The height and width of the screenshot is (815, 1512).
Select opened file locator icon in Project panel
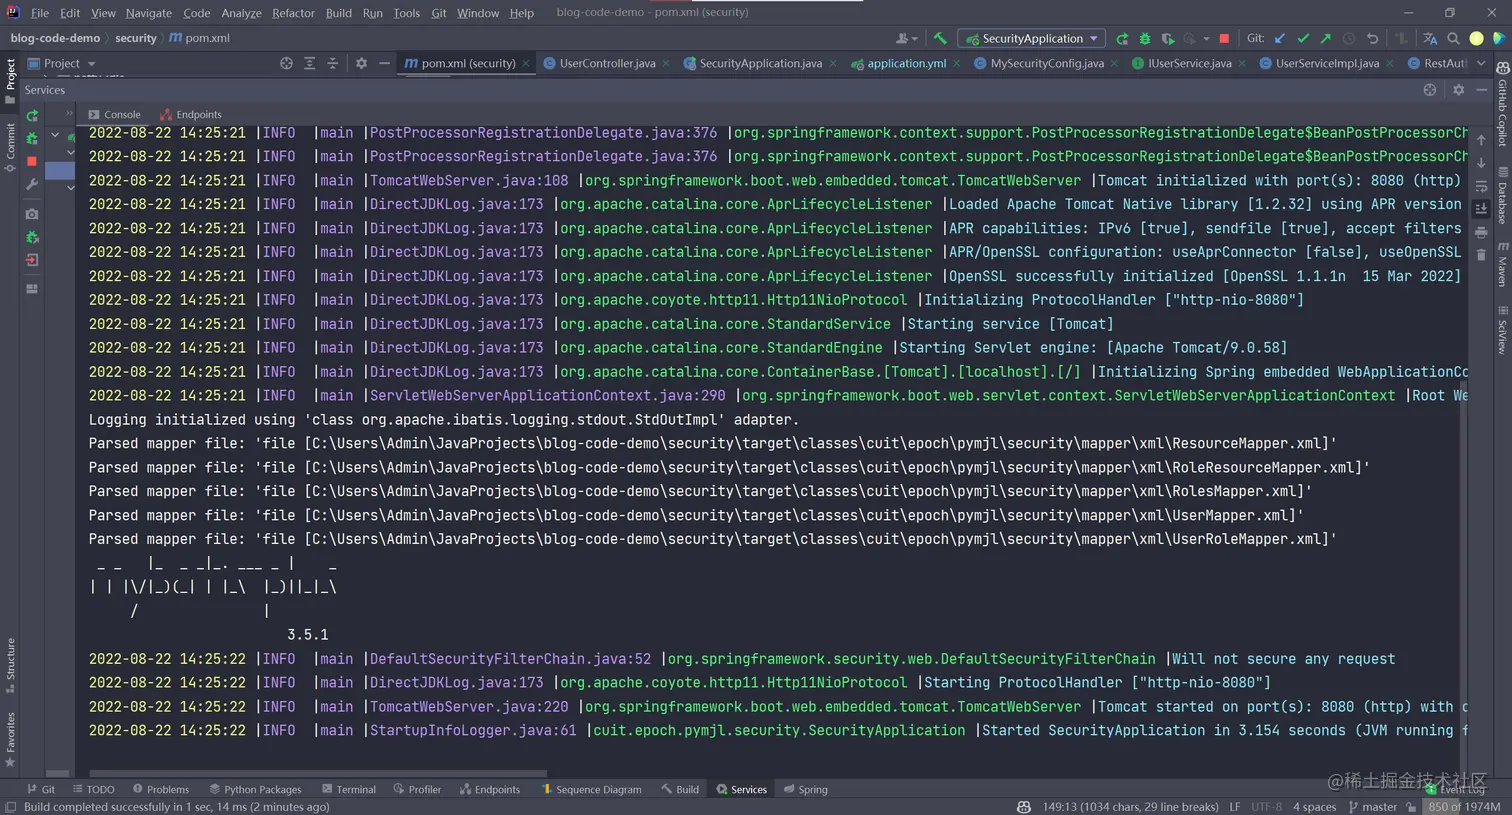tap(286, 63)
